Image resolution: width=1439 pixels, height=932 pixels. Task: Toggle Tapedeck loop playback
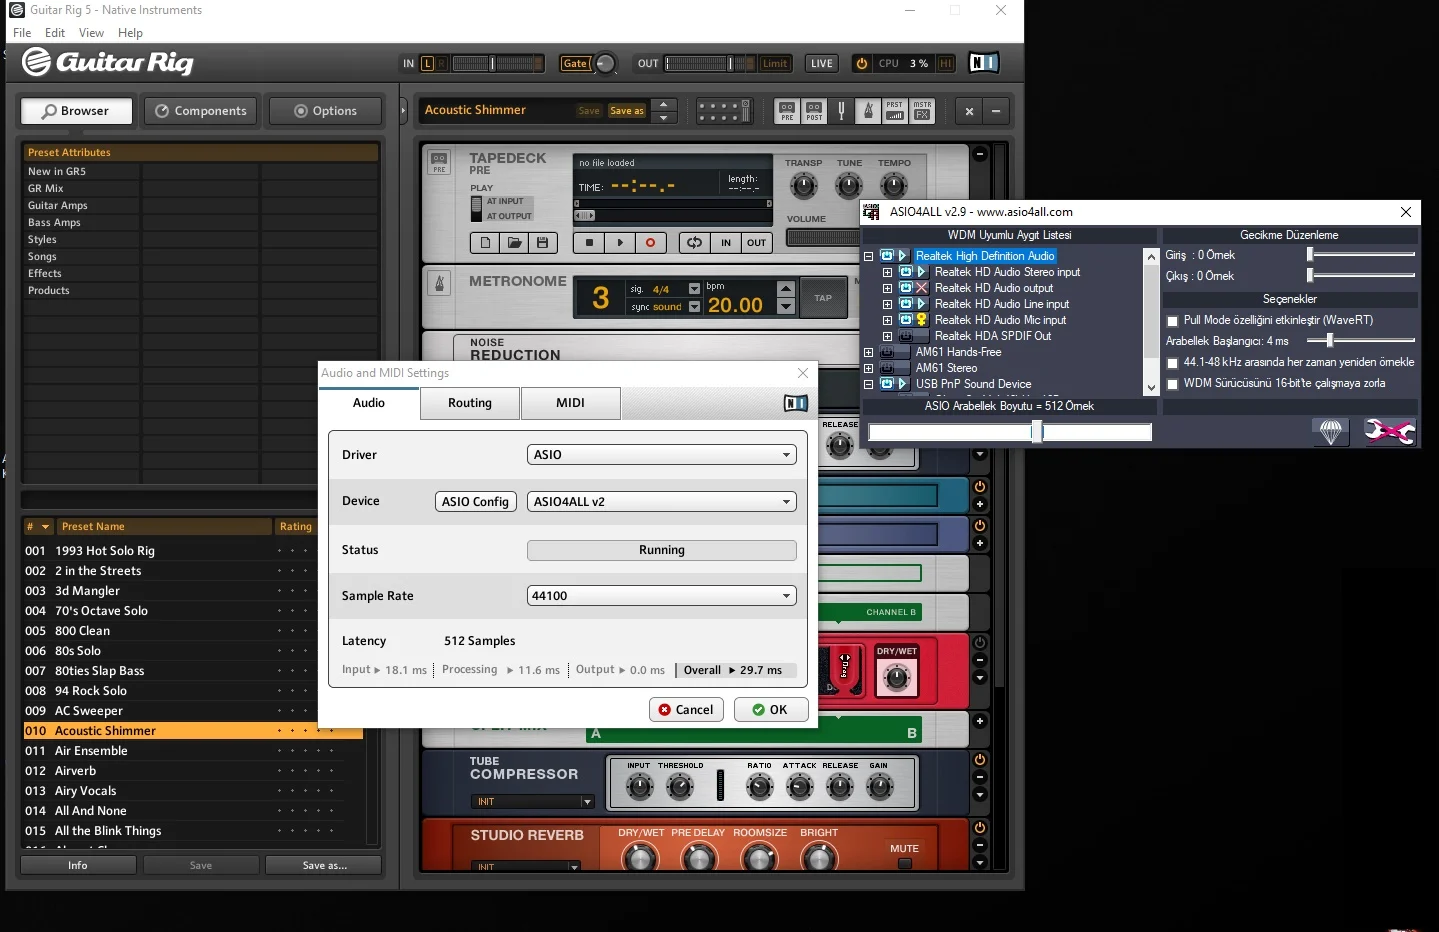tap(694, 242)
